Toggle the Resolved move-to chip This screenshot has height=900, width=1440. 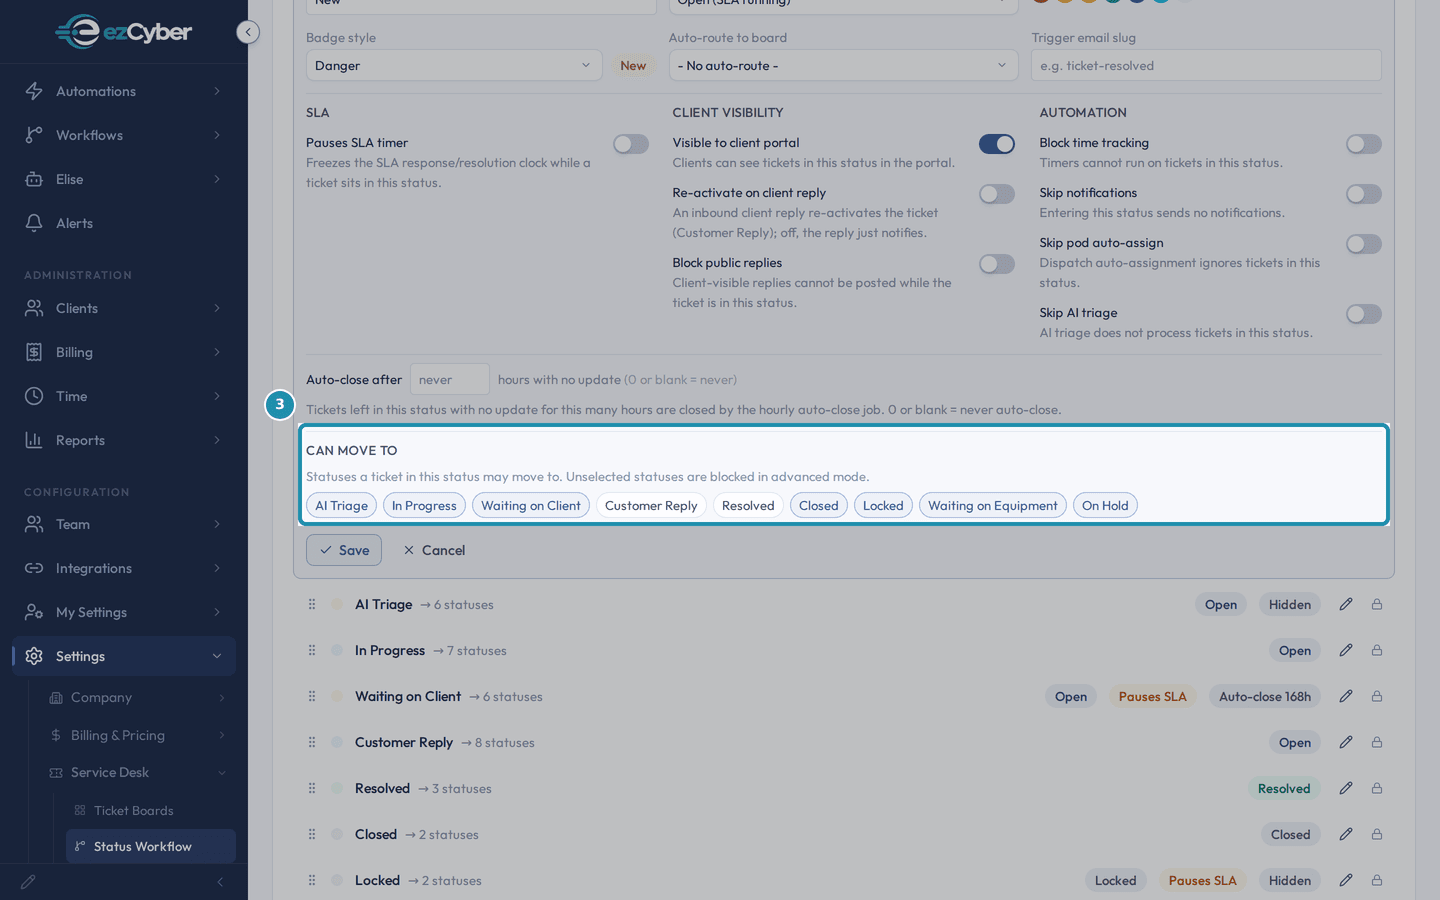(x=748, y=505)
